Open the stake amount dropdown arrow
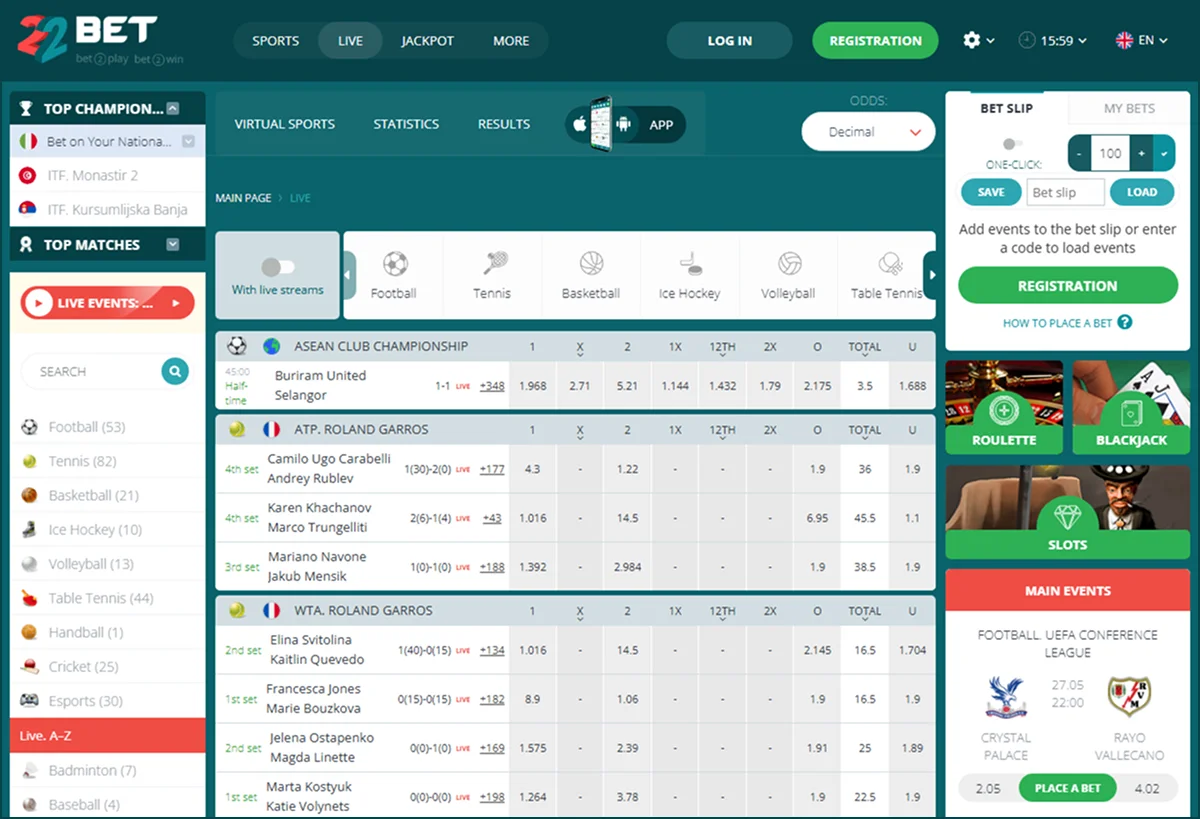The width and height of the screenshot is (1200, 819). click(1165, 154)
